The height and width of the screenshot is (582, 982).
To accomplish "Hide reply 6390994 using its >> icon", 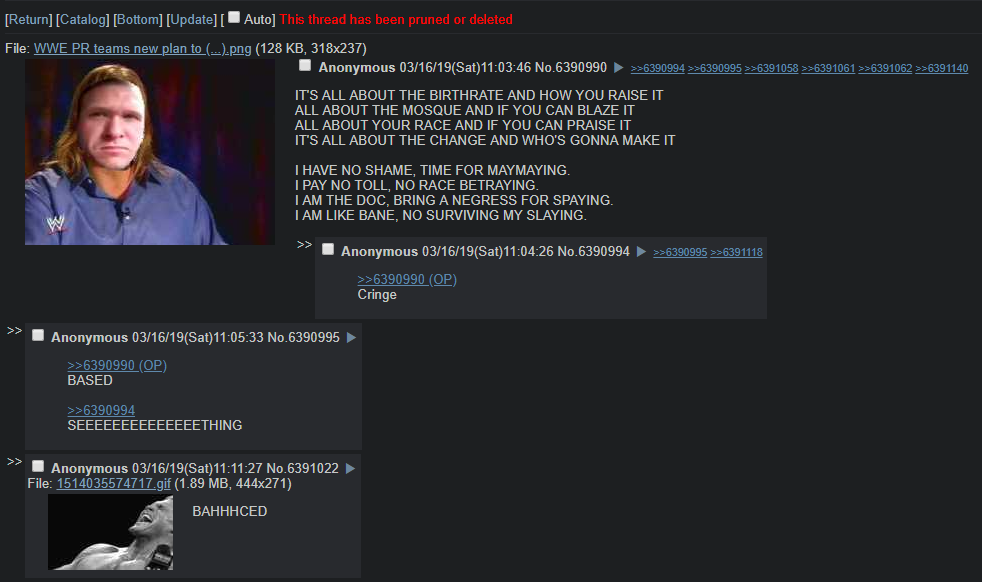I will click(x=304, y=245).
